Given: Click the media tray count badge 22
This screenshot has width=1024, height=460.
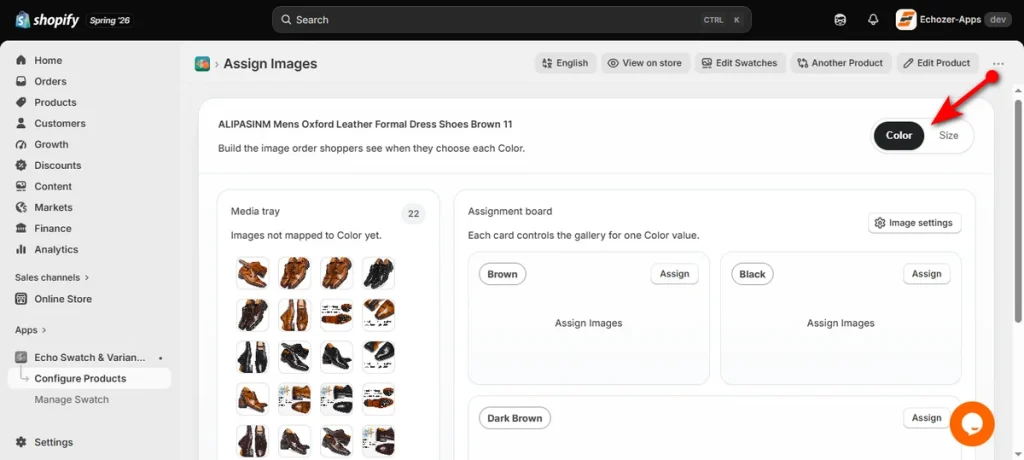Looking at the screenshot, I should [413, 214].
